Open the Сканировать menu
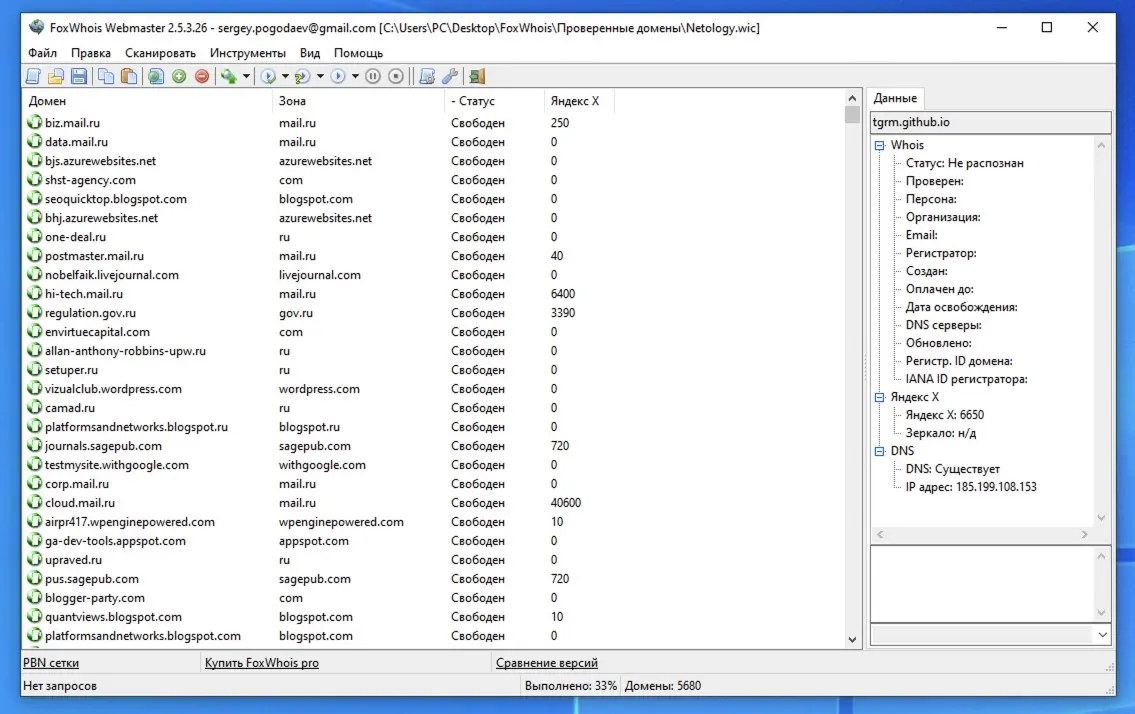The width and height of the screenshot is (1135, 714). click(160, 53)
